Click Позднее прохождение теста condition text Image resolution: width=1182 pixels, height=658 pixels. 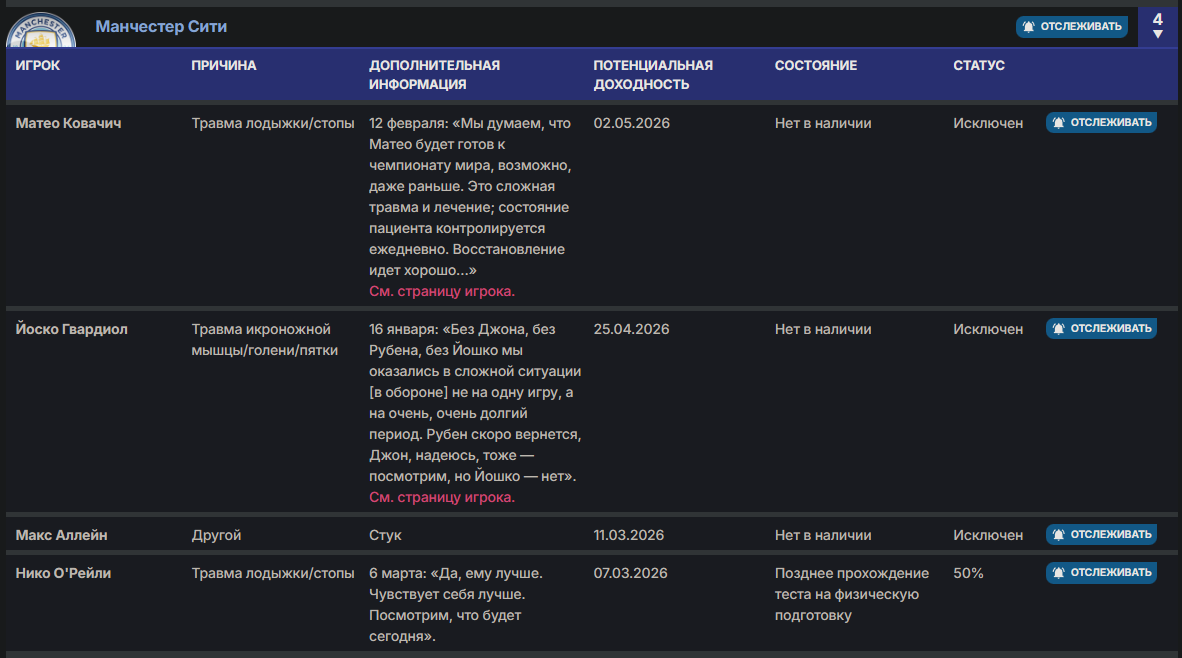(x=852, y=594)
